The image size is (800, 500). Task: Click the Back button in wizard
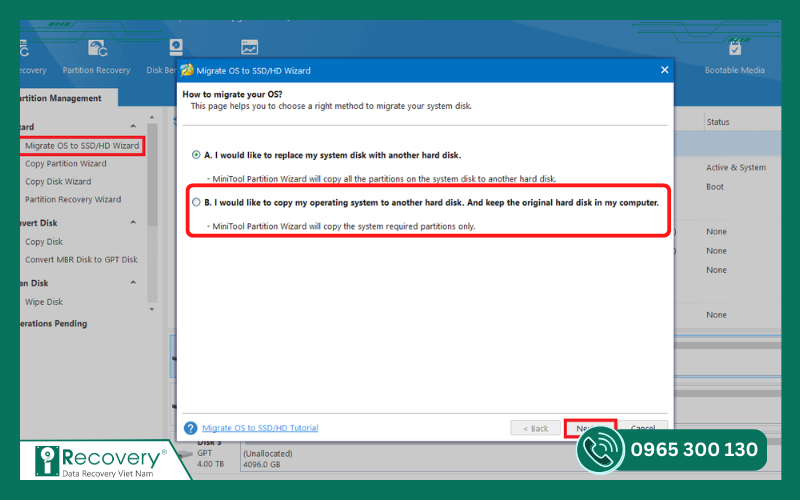pos(535,429)
